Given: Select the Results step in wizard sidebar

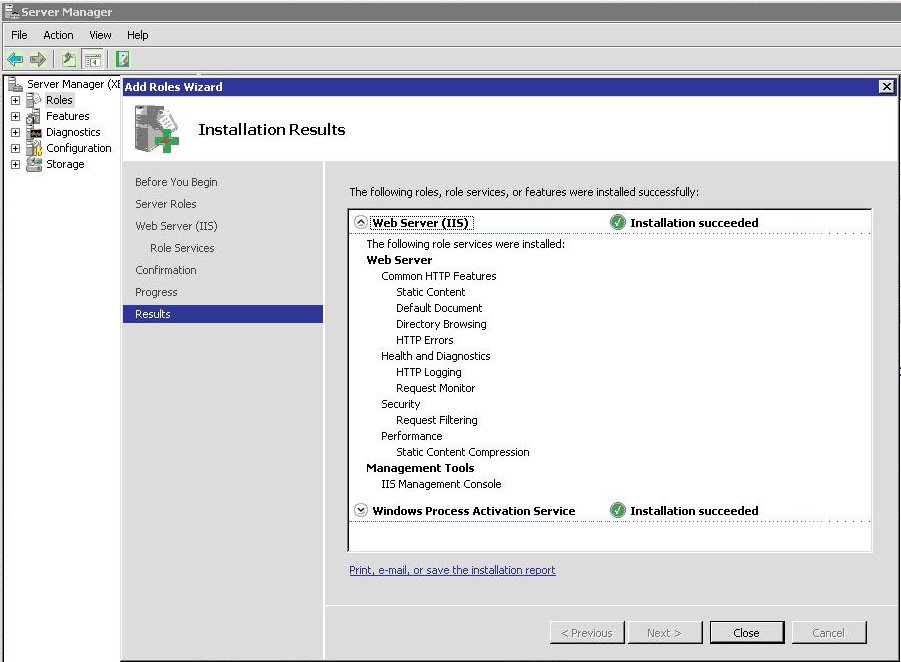Looking at the screenshot, I should 223,314.
